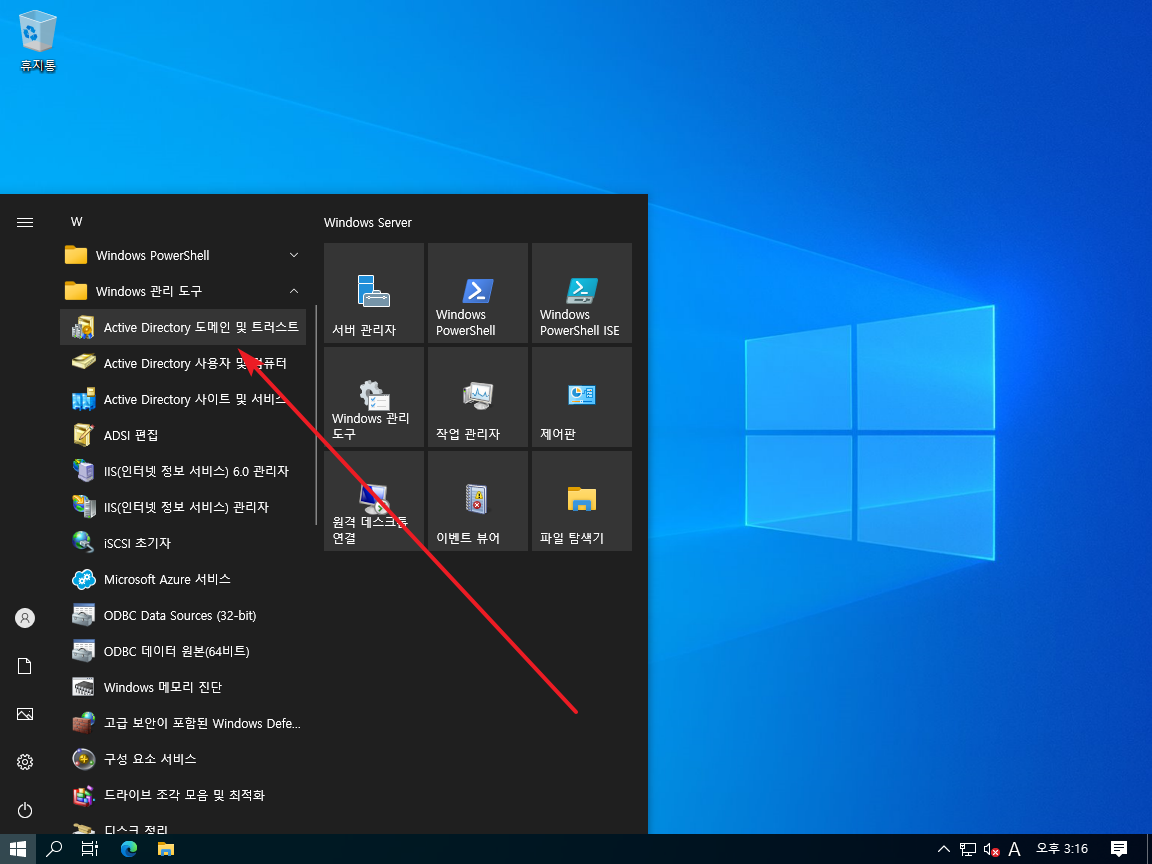Open Documents from Start menu sidebar
1152x864 pixels.
(25, 666)
